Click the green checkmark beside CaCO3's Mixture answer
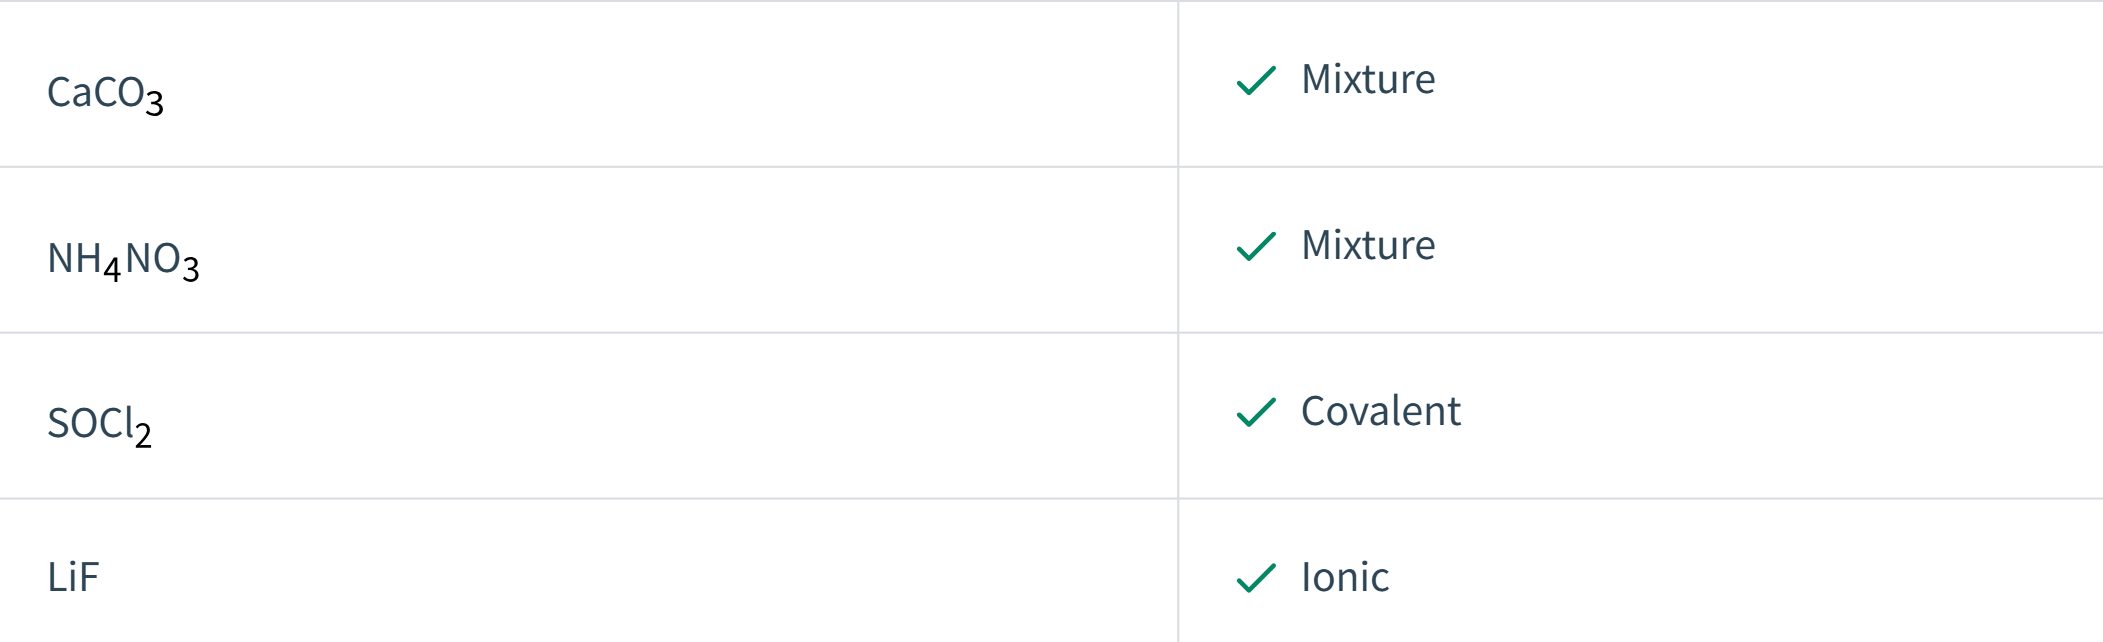This screenshot has height=642, width=2103. tap(1256, 80)
